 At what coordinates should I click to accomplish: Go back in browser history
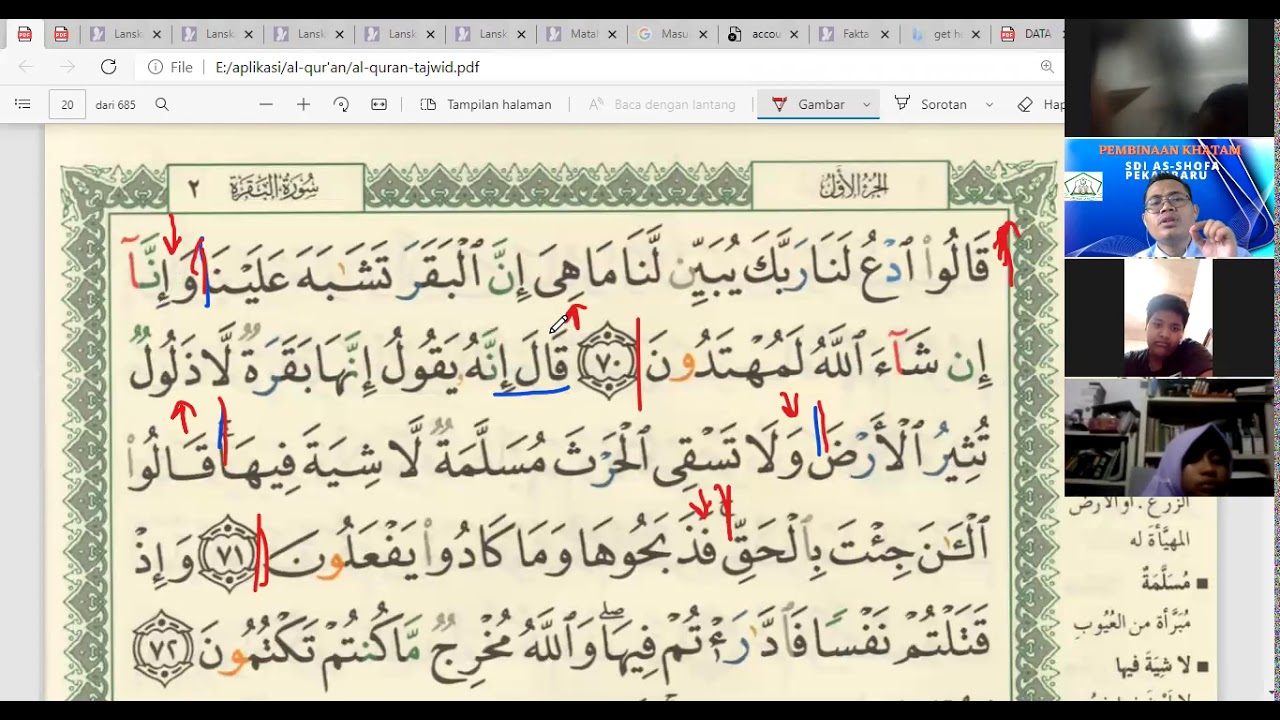(x=26, y=67)
